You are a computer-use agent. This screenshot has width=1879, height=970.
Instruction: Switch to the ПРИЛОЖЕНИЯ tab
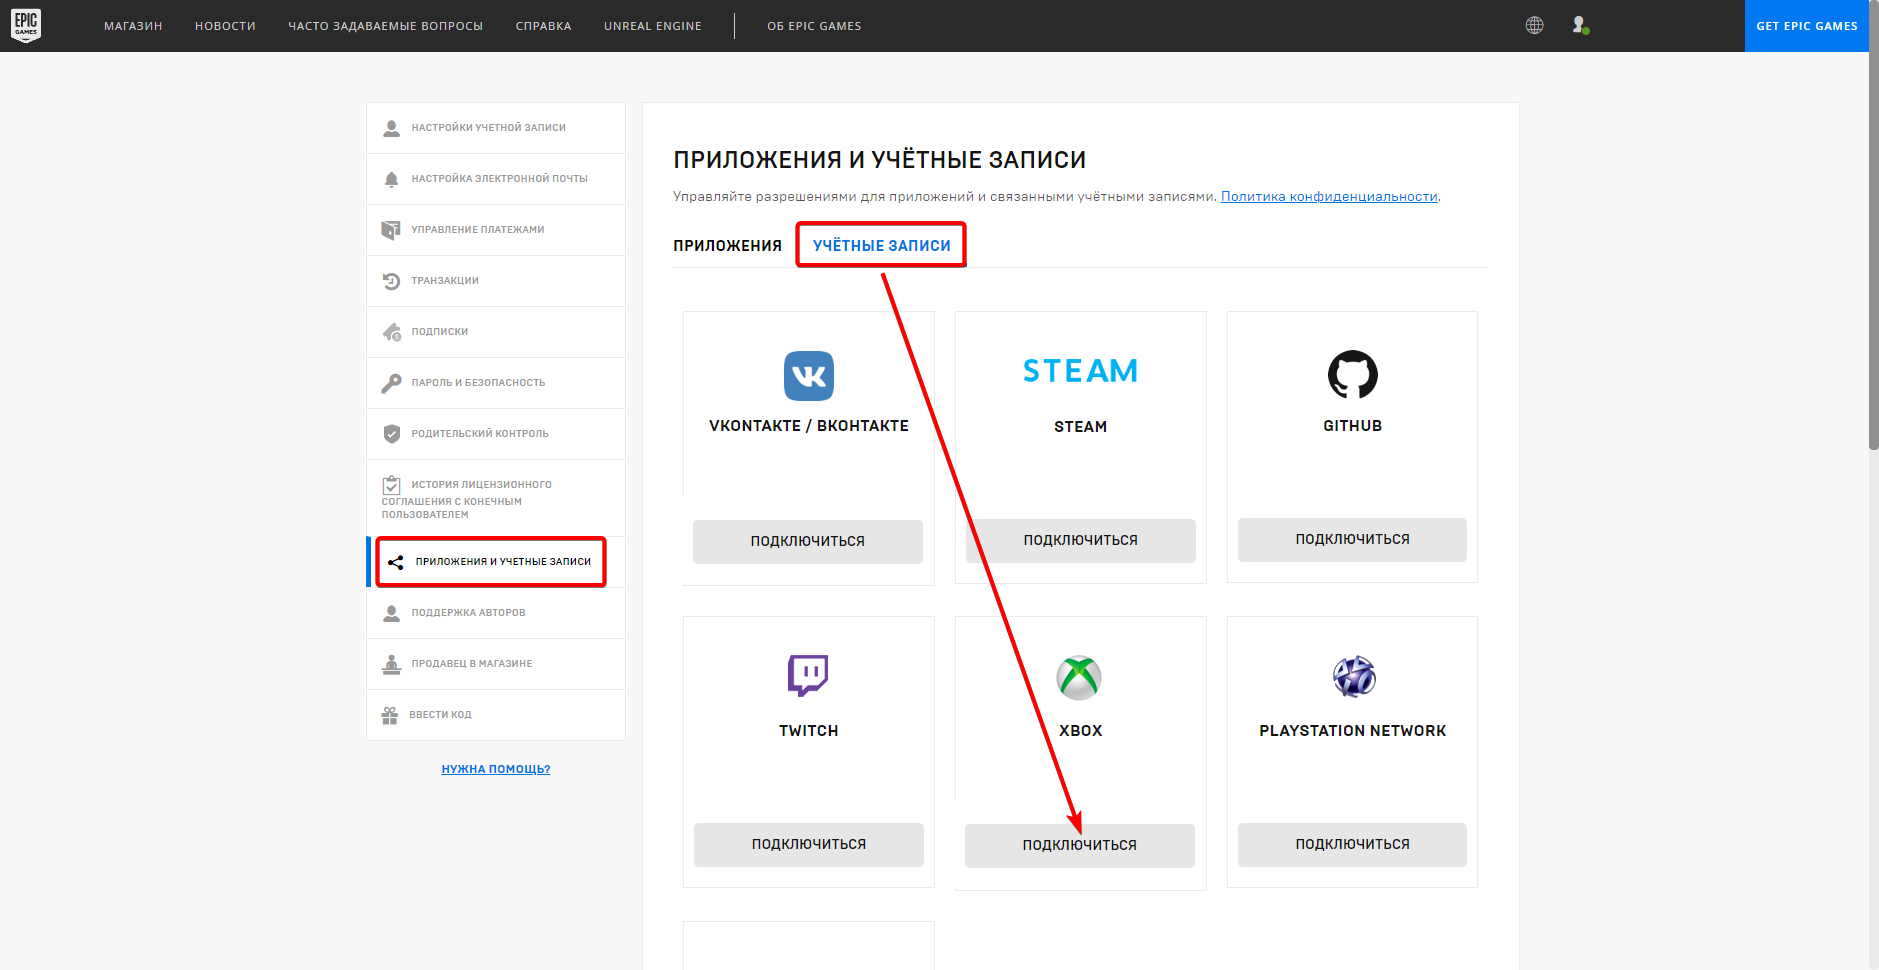pos(728,246)
